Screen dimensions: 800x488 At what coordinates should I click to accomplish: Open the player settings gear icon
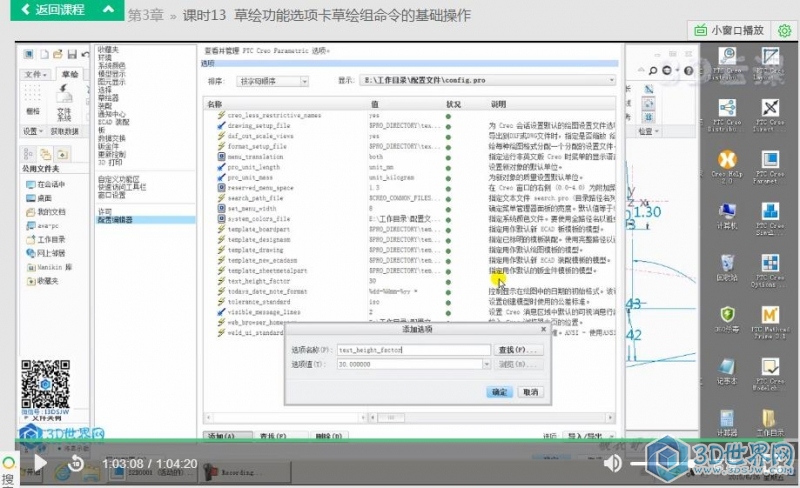784,31
